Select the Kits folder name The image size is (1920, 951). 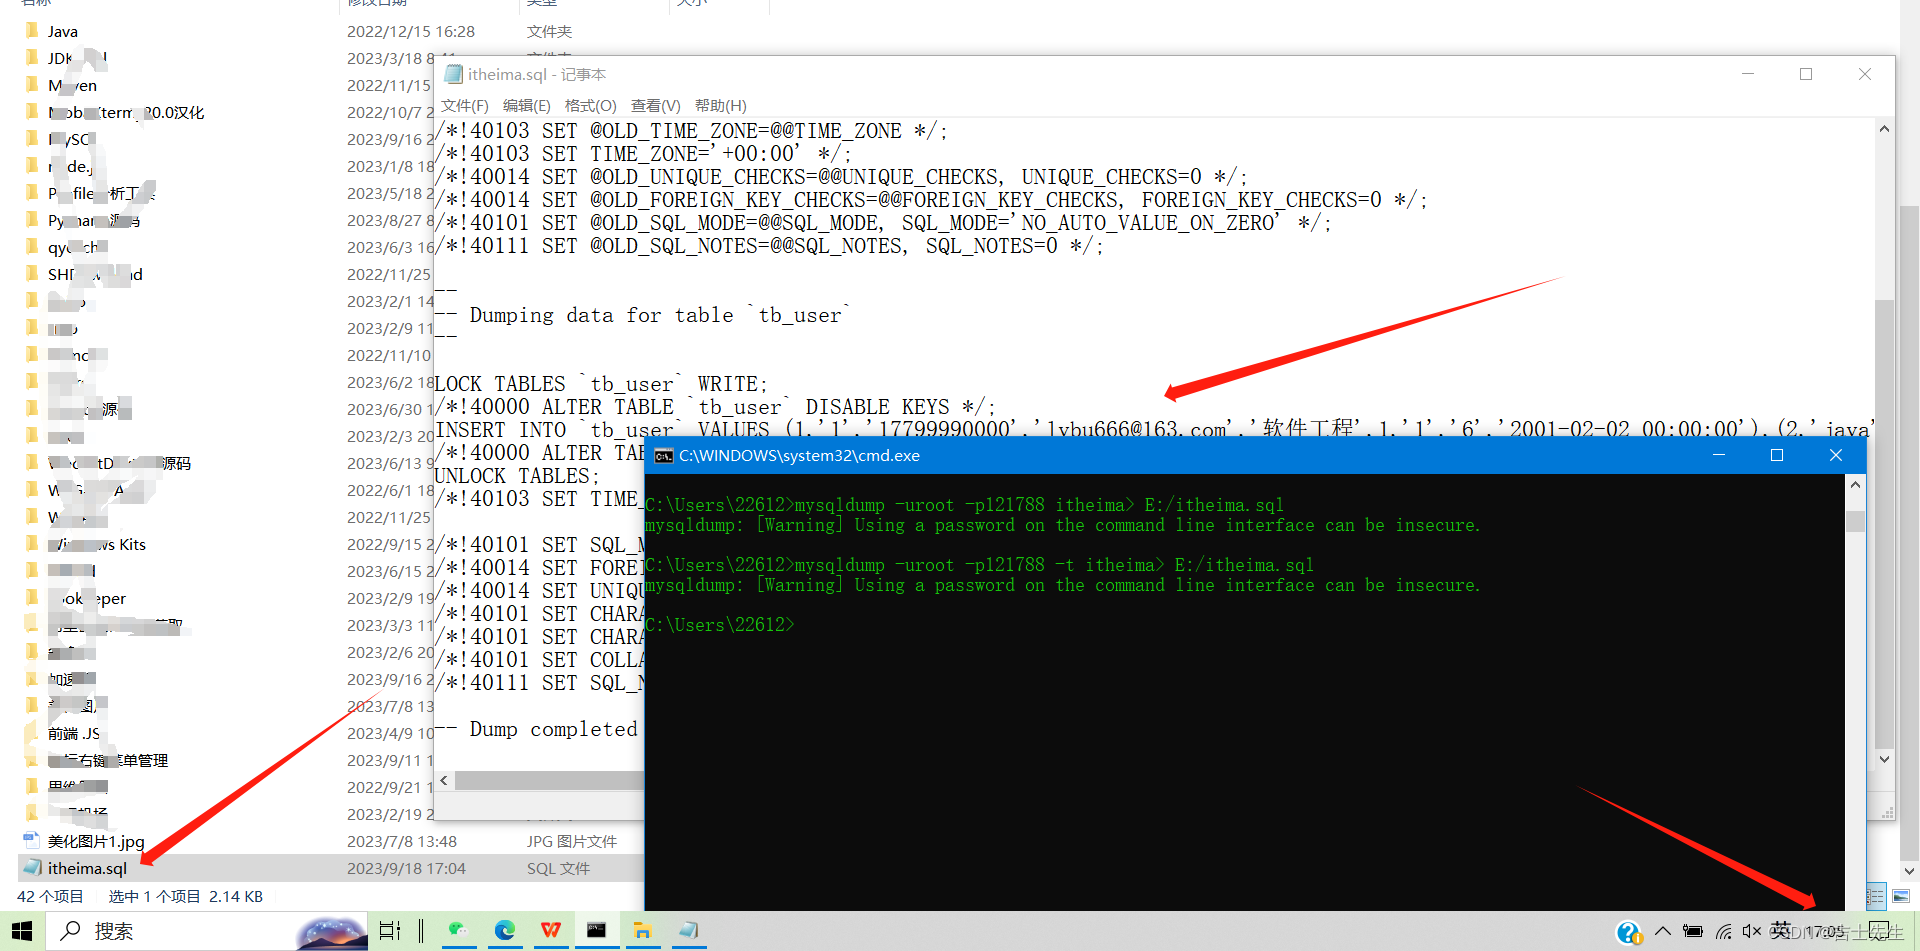(x=98, y=544)
